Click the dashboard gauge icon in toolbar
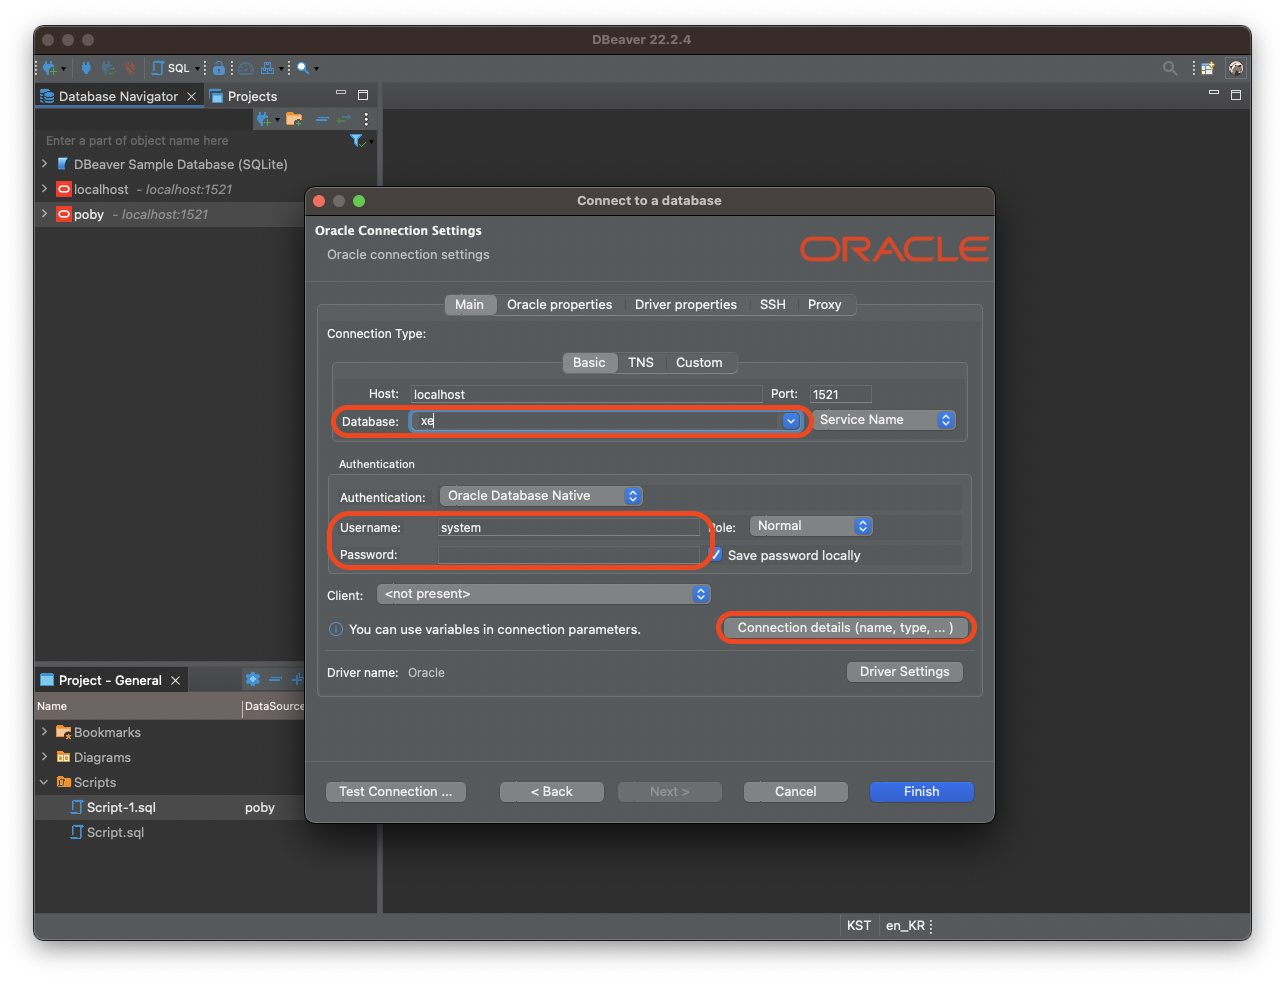Viewport: 1285px width, 982px height. coord(245,68)
